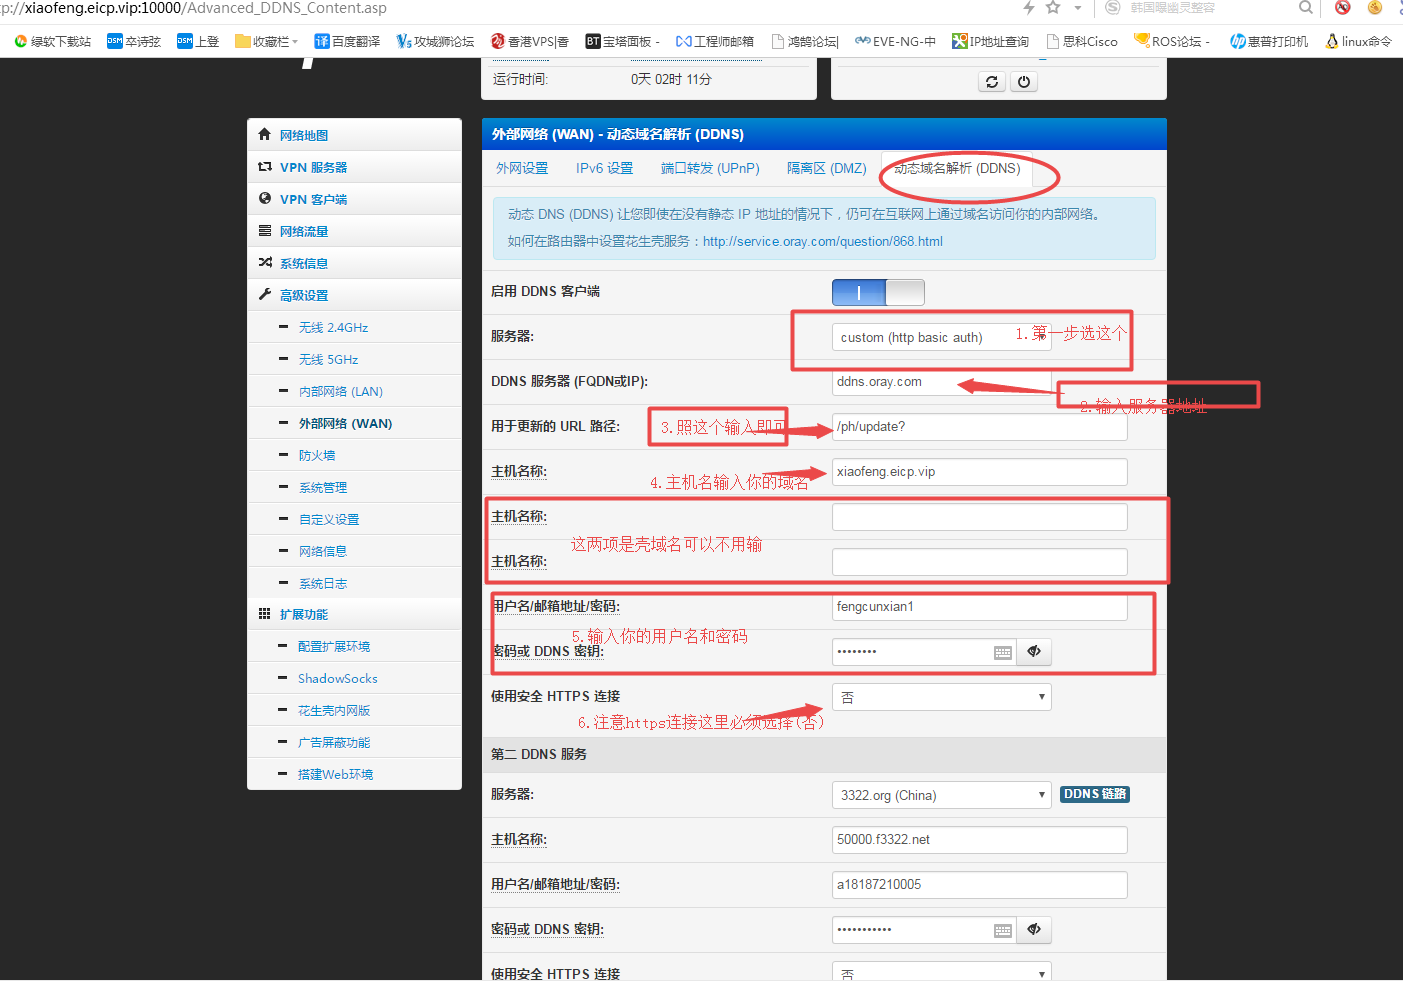This screenshot has width=1403, height=984.
Task: Click username field containing fengcunxian1
Action: 979,607
